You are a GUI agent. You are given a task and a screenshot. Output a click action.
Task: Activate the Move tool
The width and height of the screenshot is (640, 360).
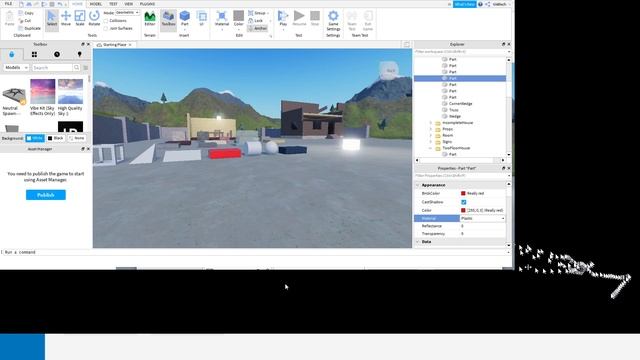(66, 18)
